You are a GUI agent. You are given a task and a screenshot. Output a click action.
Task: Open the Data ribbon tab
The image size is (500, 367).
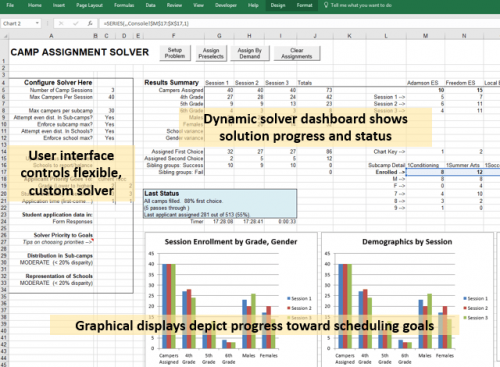tap(150, 5)
